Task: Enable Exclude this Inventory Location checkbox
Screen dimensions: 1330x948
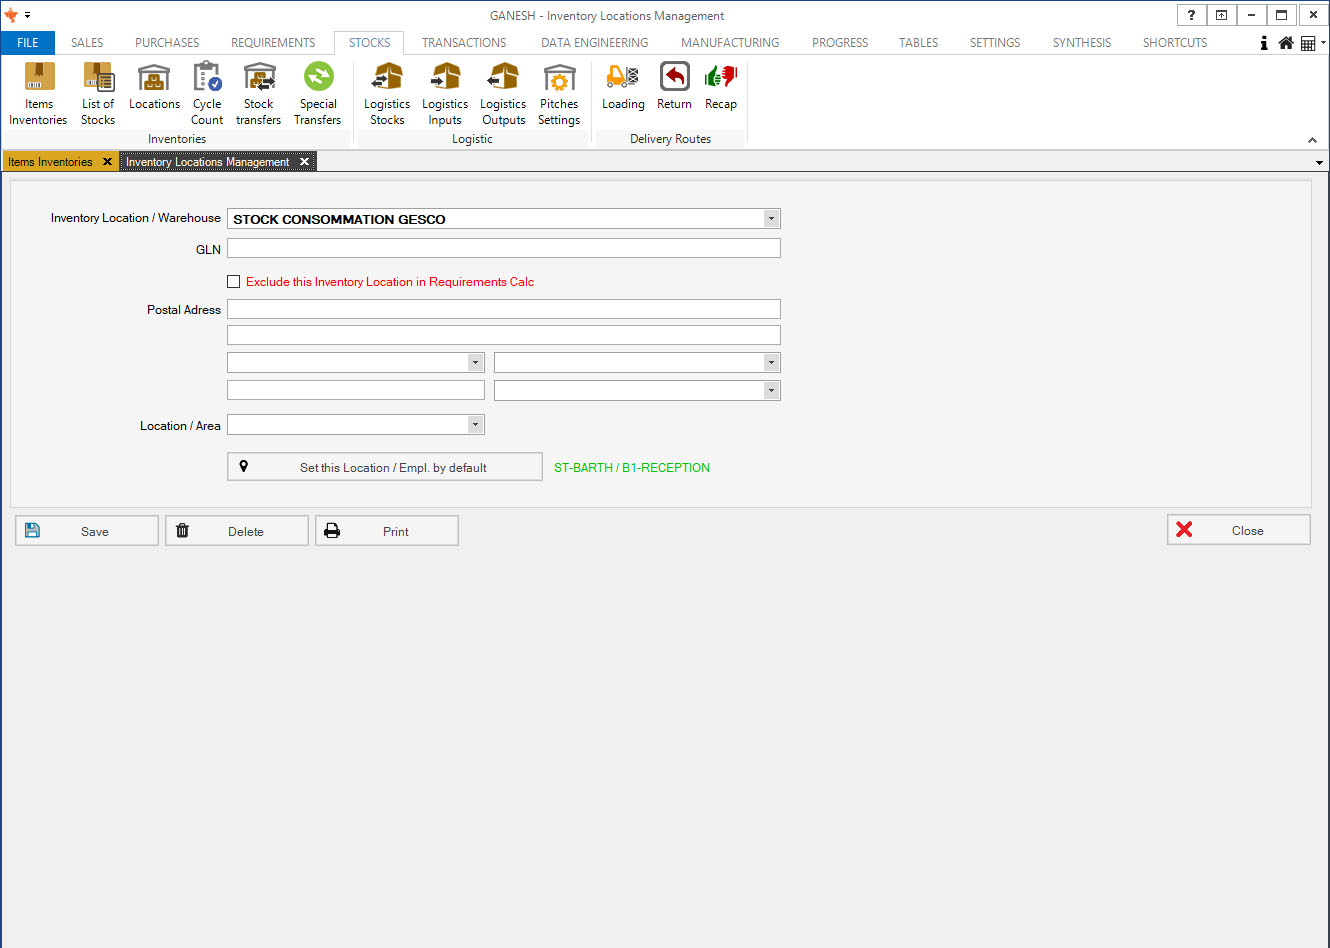Action: [234, 282]
